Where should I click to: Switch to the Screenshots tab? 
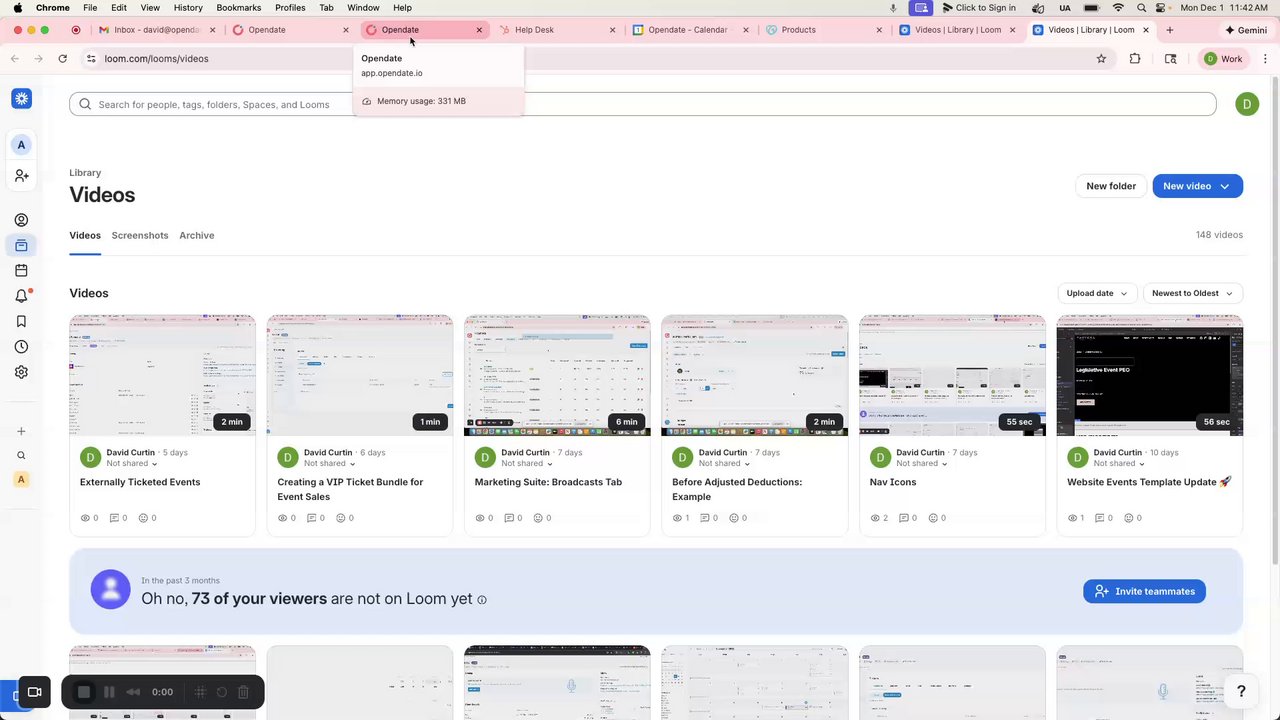click(140, 235)
